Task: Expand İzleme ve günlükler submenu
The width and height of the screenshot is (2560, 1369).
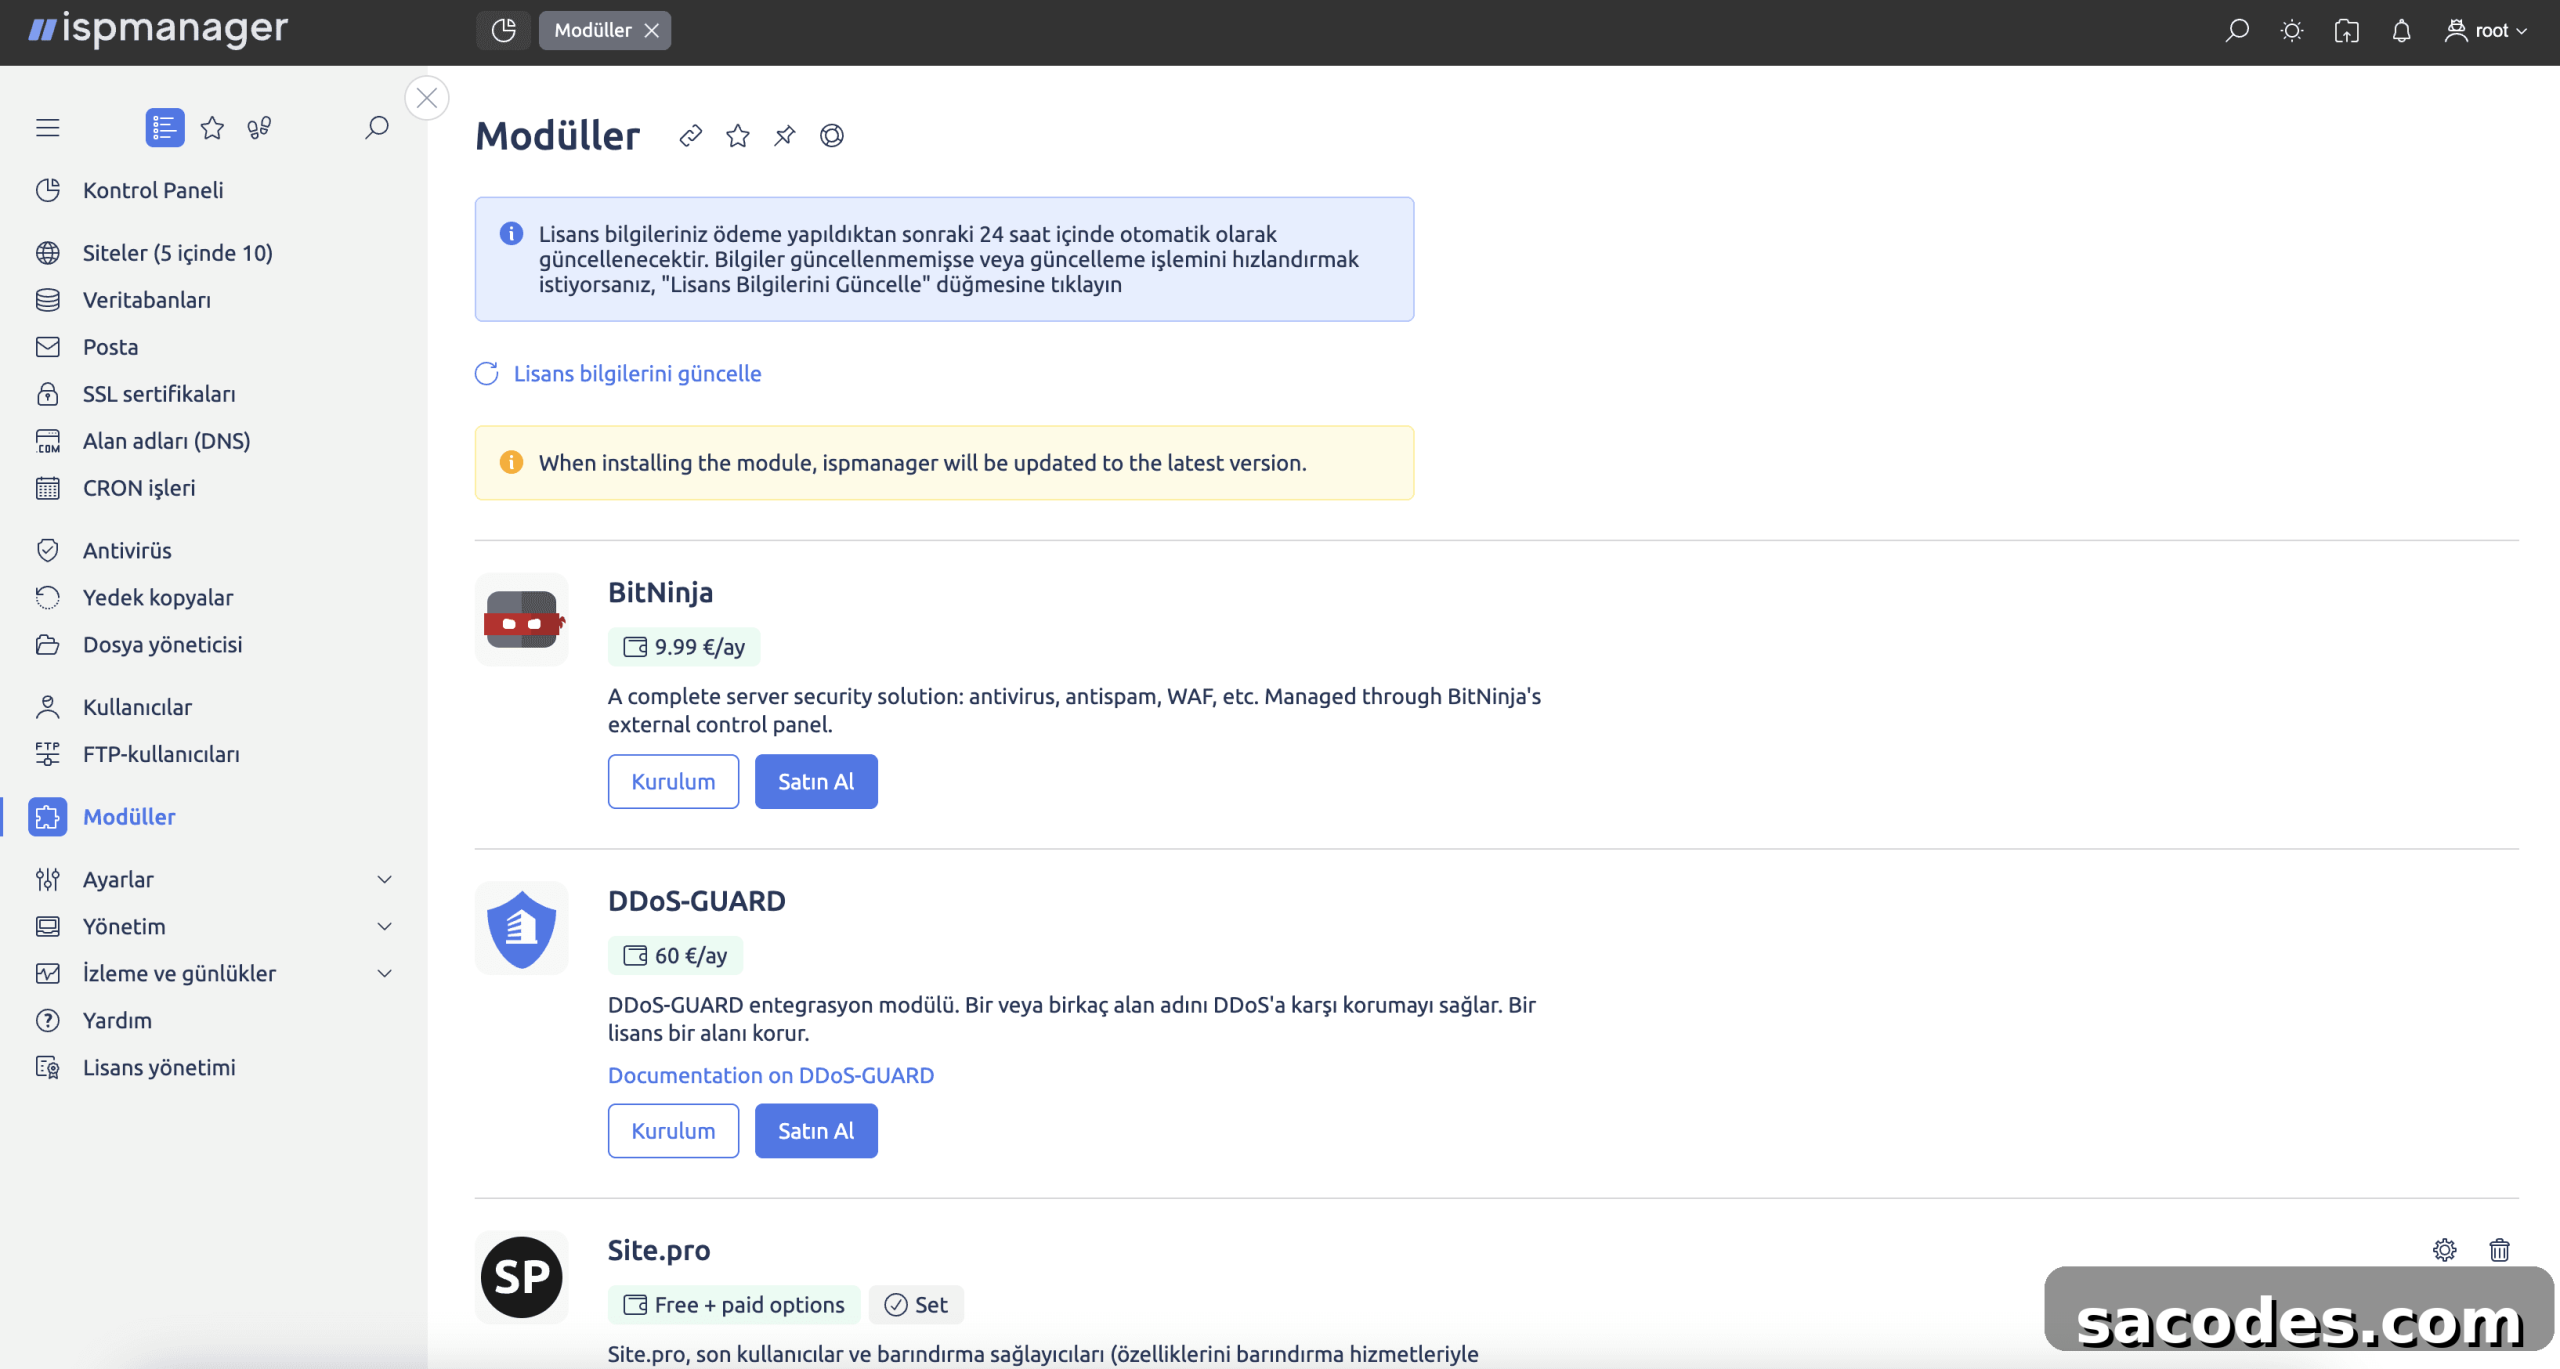Action: coord(215,973)
